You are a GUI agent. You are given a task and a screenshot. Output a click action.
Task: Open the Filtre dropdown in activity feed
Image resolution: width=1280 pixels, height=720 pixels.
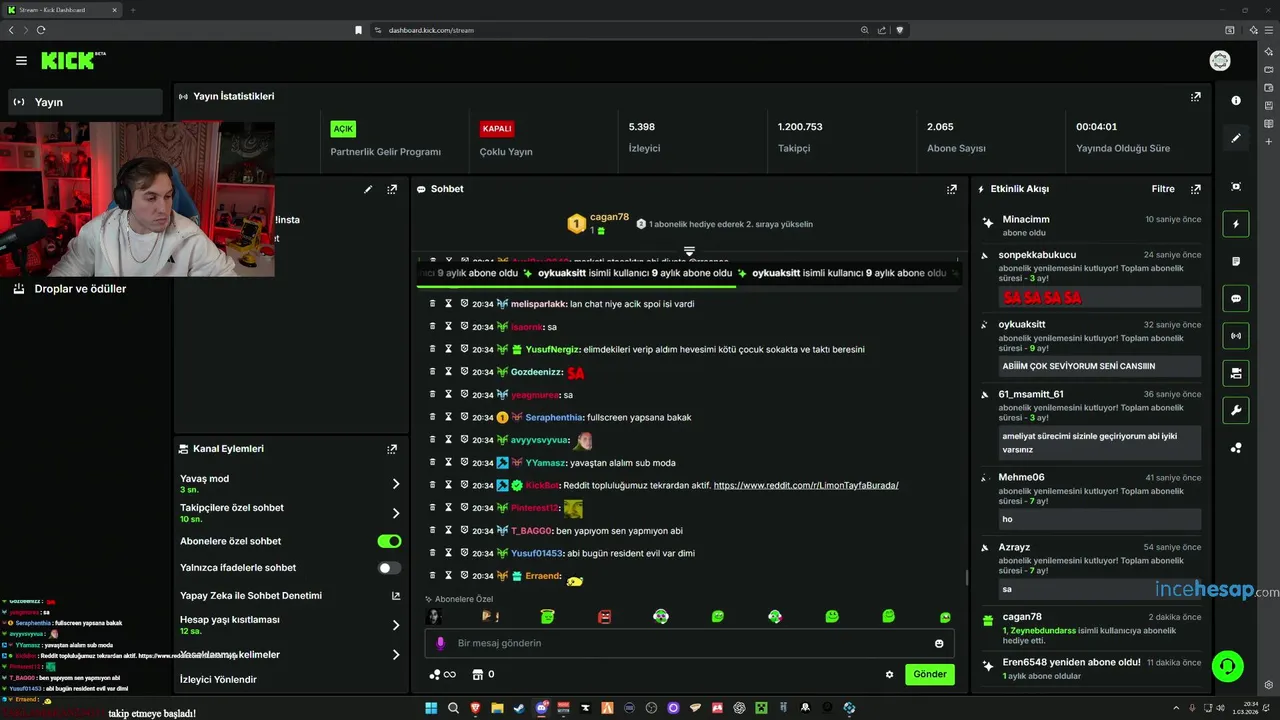[1163, 189]
